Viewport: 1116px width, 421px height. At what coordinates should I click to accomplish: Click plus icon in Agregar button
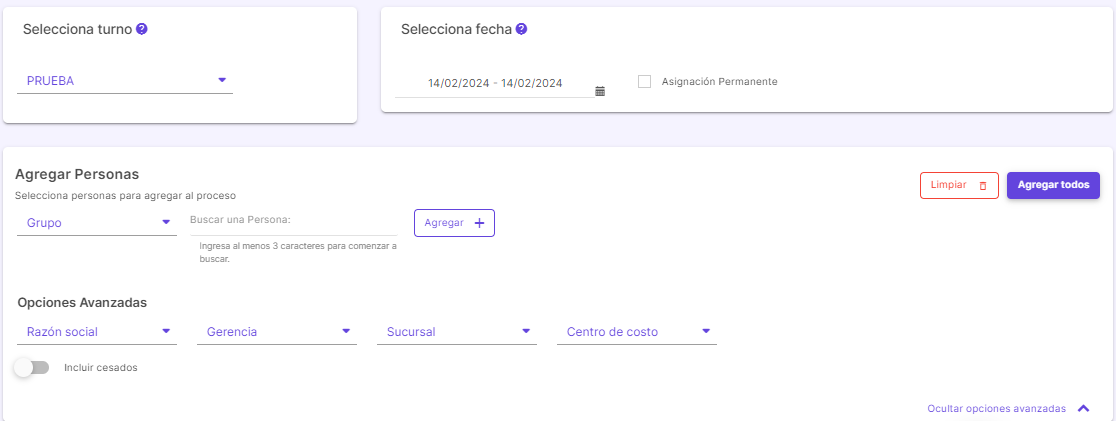click(x=479, y=223)
